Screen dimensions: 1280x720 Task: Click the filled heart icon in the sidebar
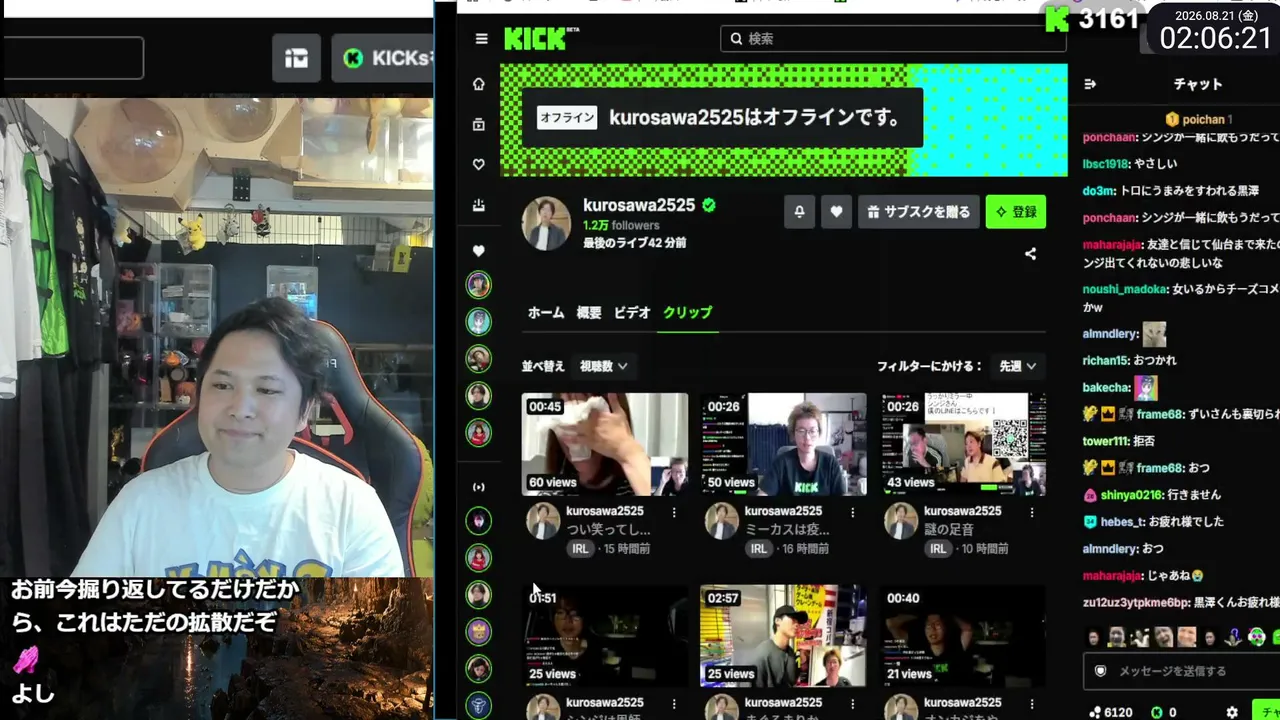(479, 251)
